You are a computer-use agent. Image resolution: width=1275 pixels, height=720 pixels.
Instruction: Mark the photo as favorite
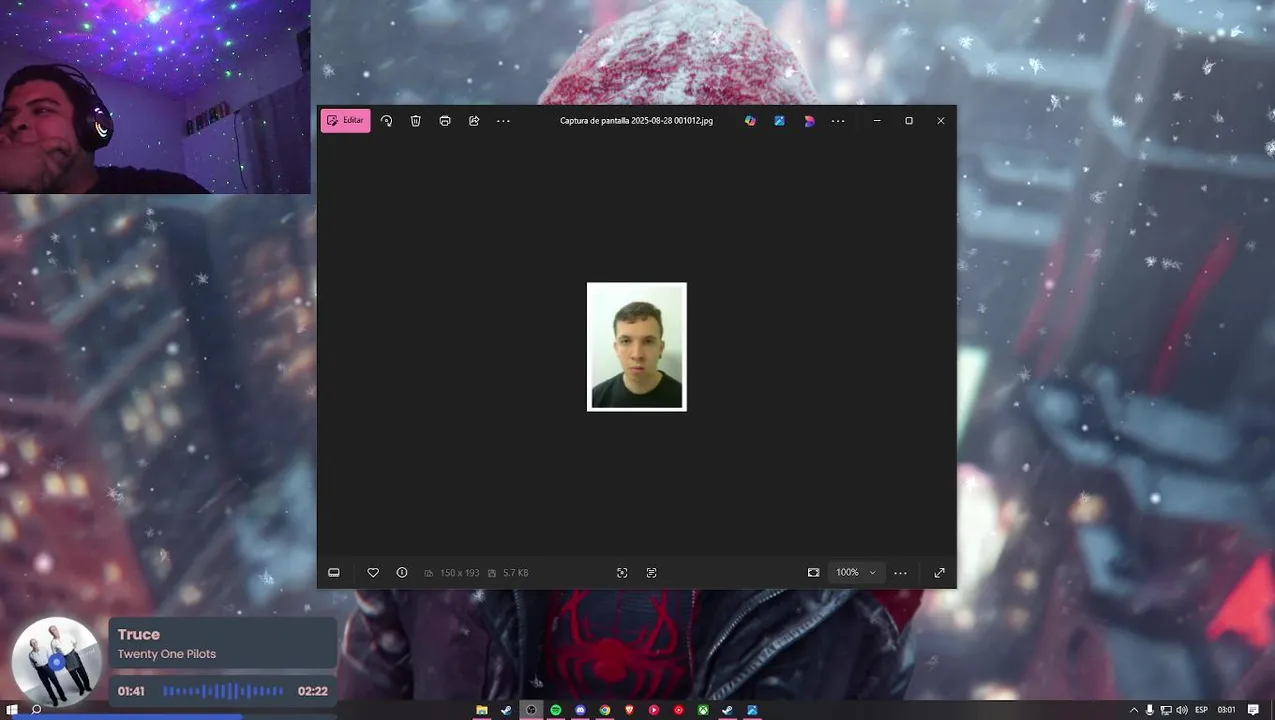[373, 573]
